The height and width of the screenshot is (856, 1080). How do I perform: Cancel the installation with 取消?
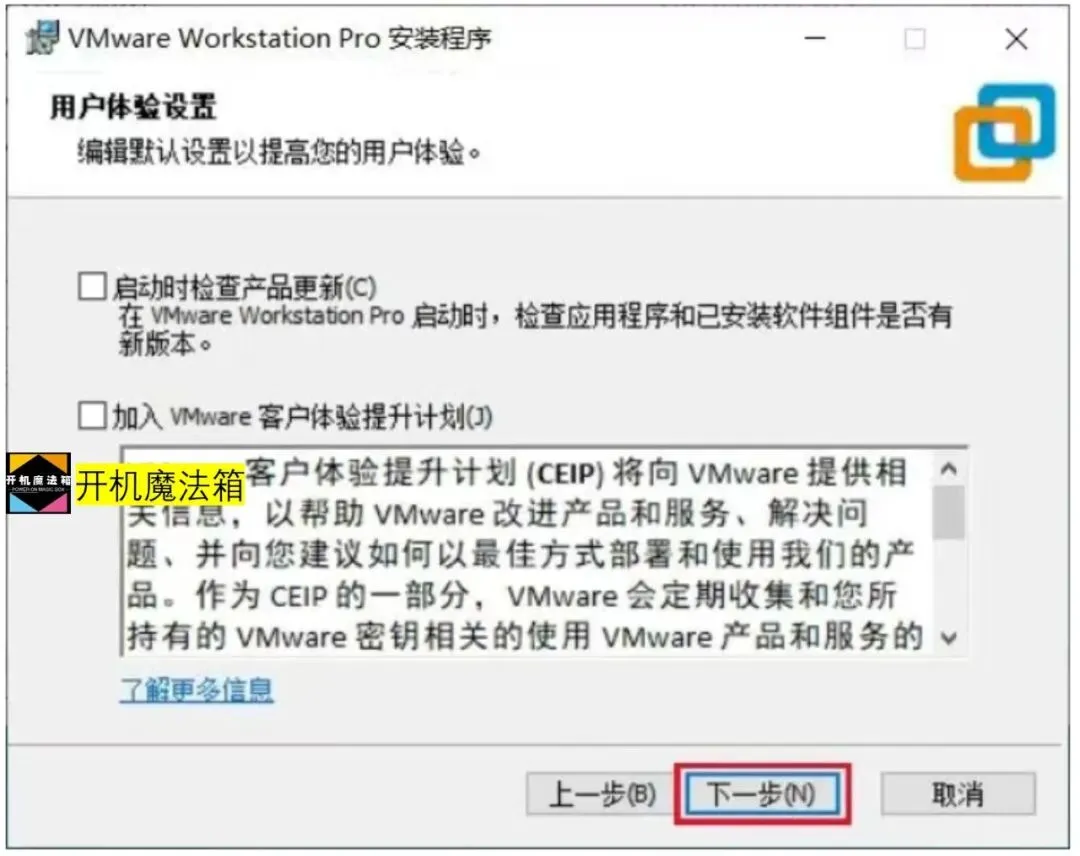[x=957, y=794]
